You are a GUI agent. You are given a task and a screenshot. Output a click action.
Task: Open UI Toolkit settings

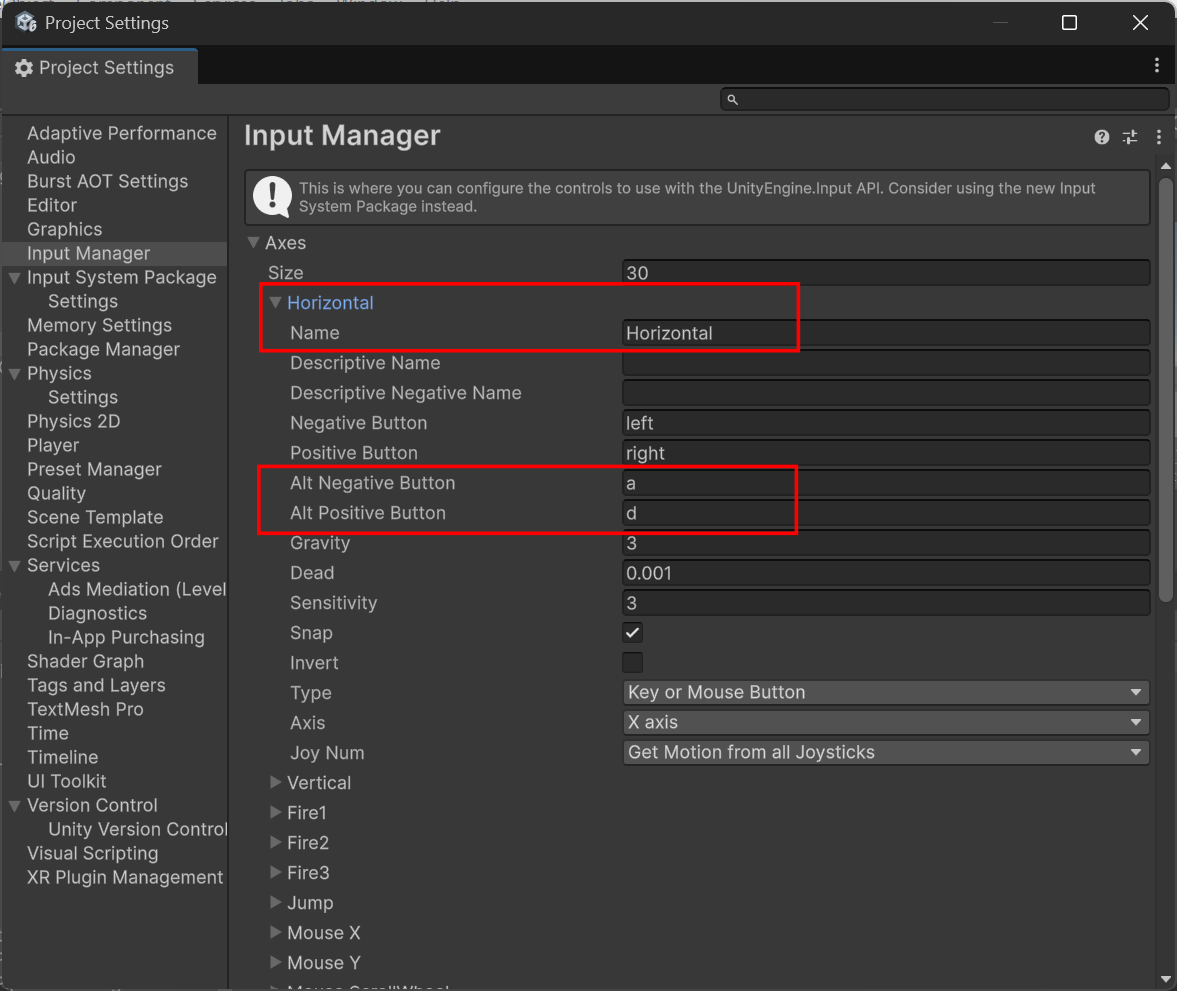(x=67, y=782)
